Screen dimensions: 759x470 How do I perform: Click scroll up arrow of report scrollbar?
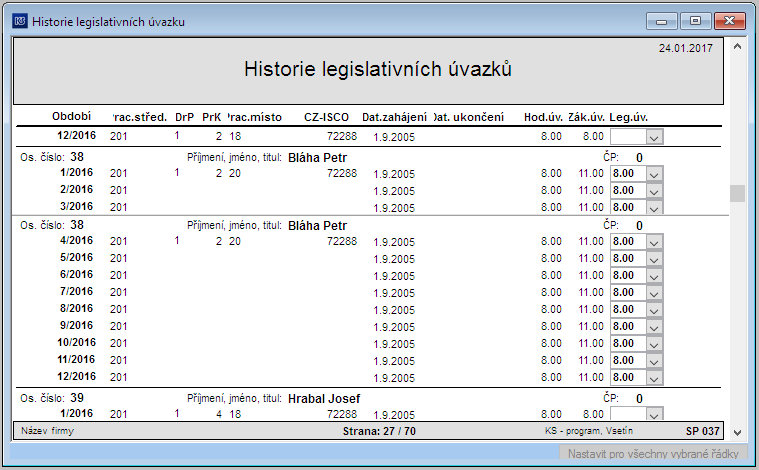pos(738,47)
